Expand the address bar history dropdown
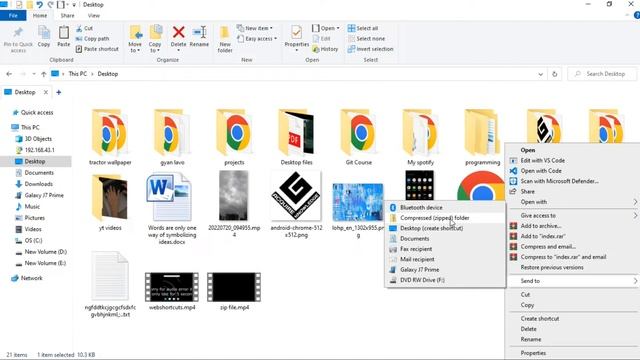This screenshot has width=640, height=360. point(540,74)
